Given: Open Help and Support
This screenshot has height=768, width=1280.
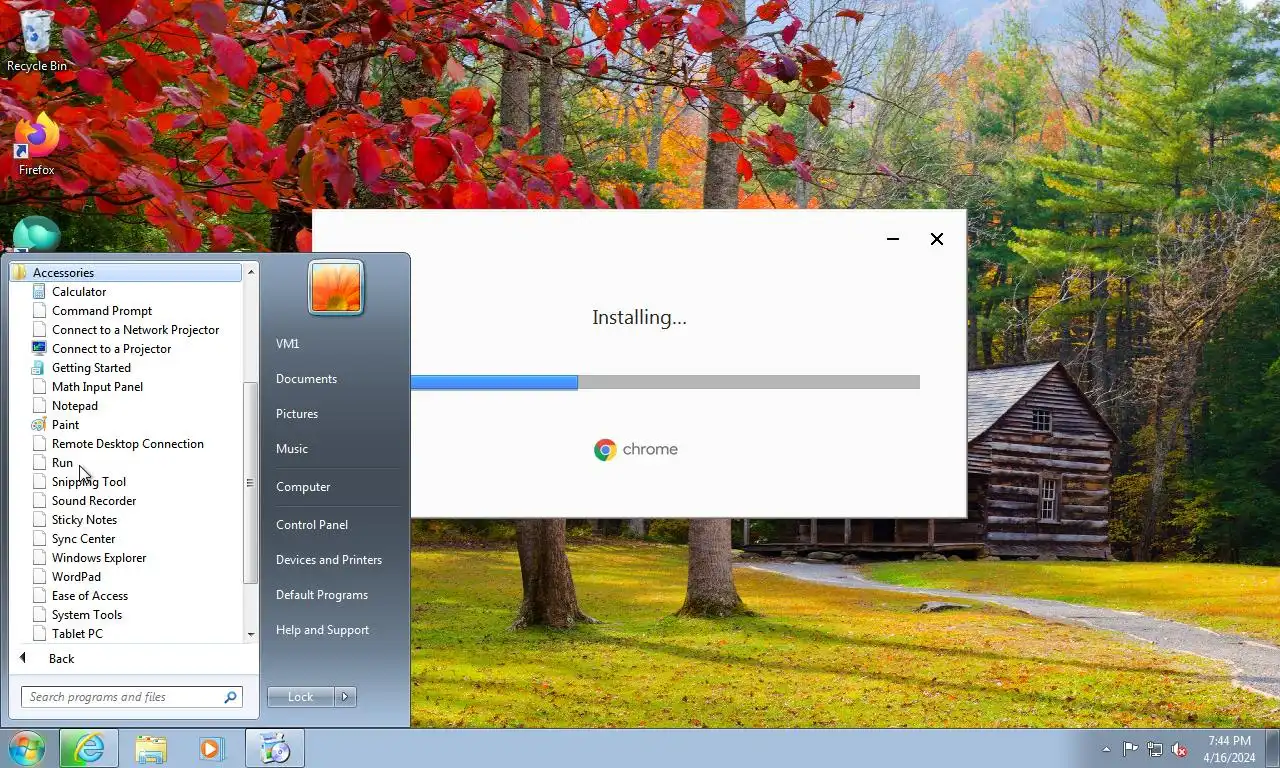Looking at the screenshot, I should [322, 630].
